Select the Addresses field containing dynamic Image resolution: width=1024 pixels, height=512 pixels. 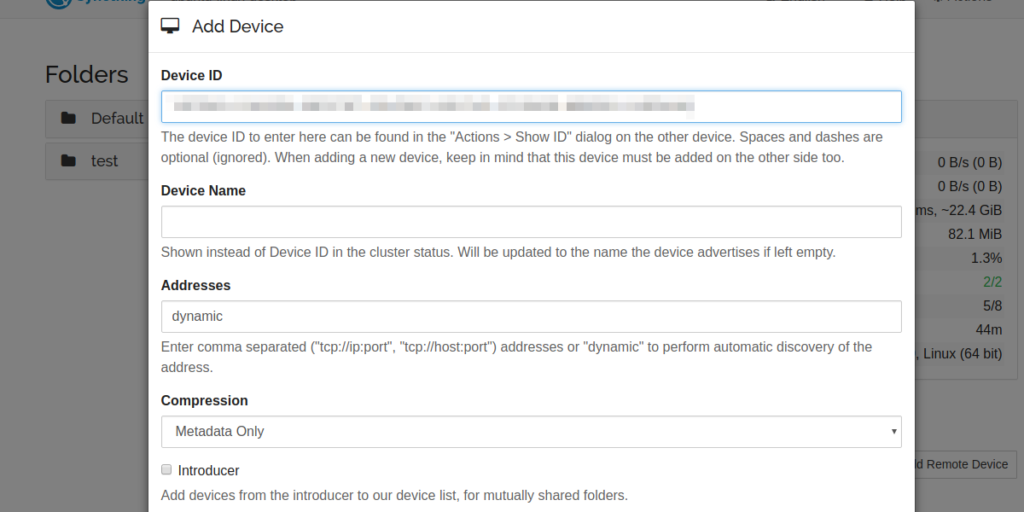[531, 316]
